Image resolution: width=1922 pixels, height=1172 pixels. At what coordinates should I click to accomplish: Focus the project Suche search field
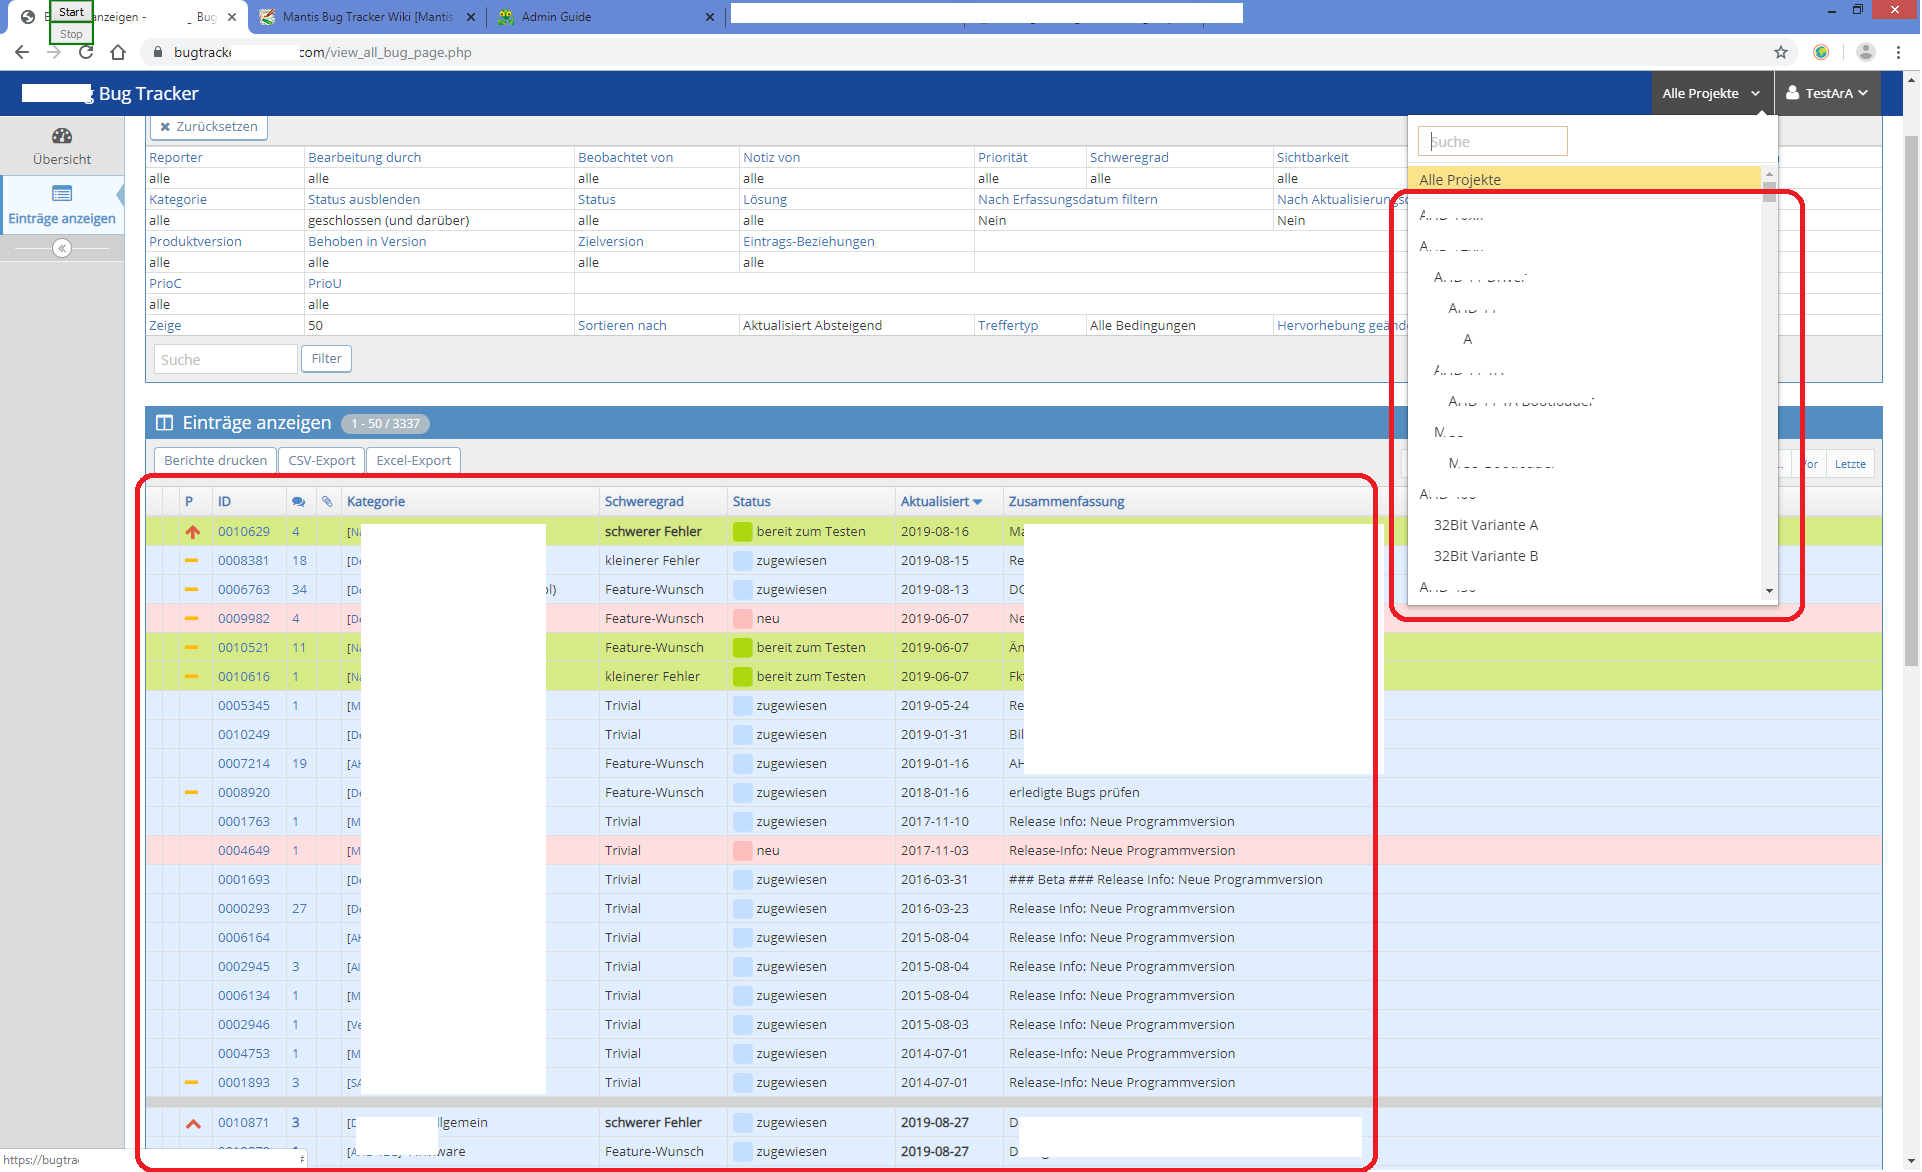tap(1492, 142)
